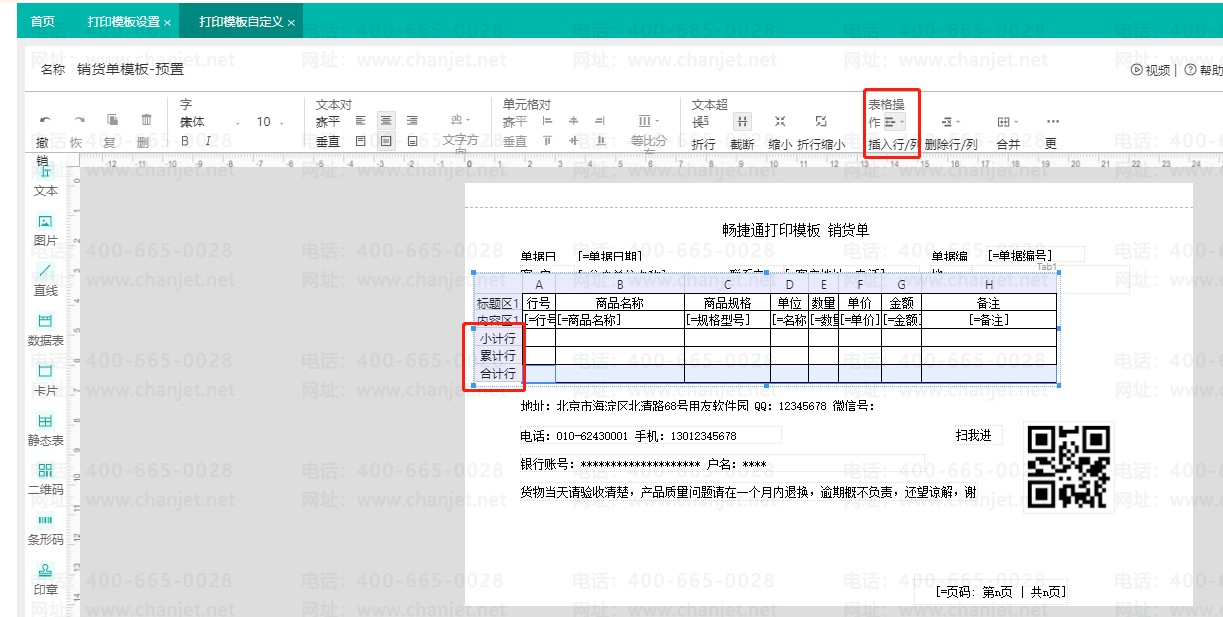This screenshot has height=617, width=1223.
Task: Click the more (更多) ellipsis icon
Action: point(1052,122)
